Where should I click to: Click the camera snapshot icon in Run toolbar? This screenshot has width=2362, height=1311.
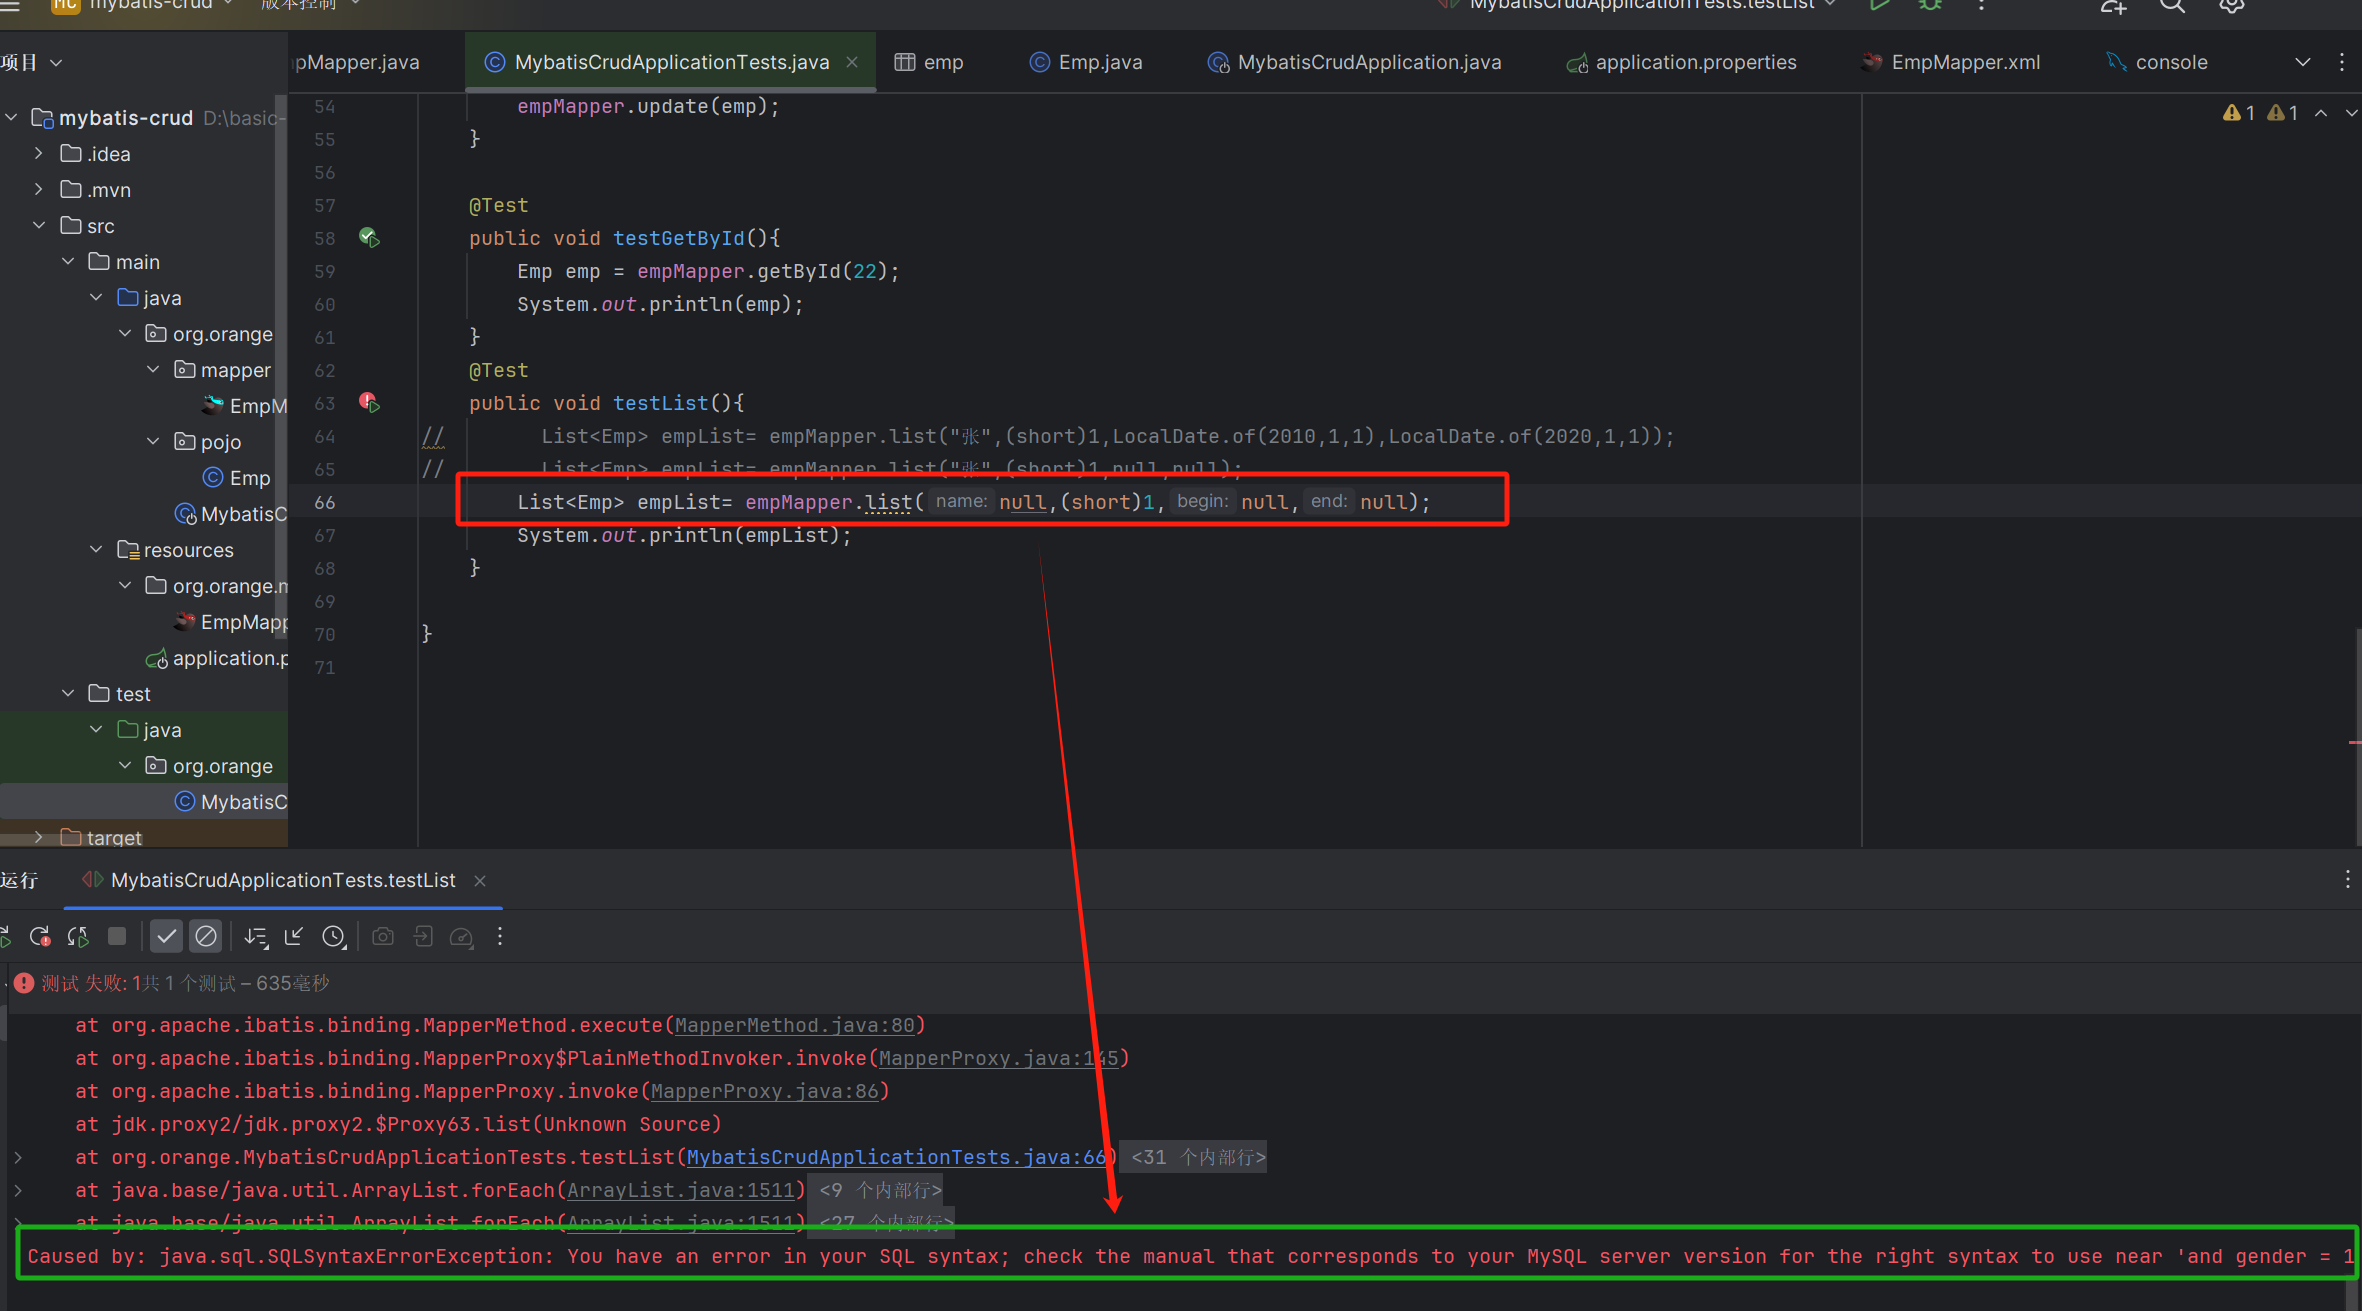(x=383, y=937)
